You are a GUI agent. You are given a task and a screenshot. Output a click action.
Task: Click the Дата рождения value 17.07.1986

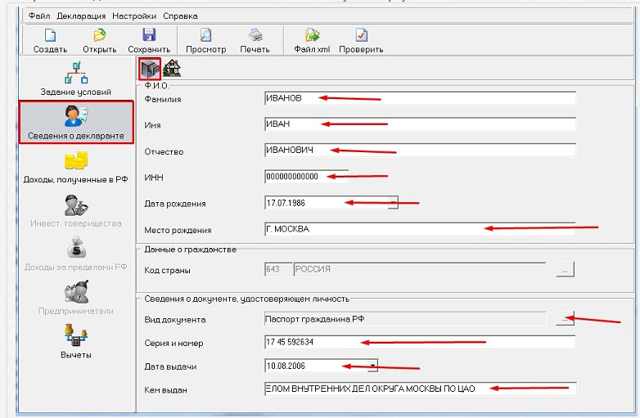tap(286, 203)
